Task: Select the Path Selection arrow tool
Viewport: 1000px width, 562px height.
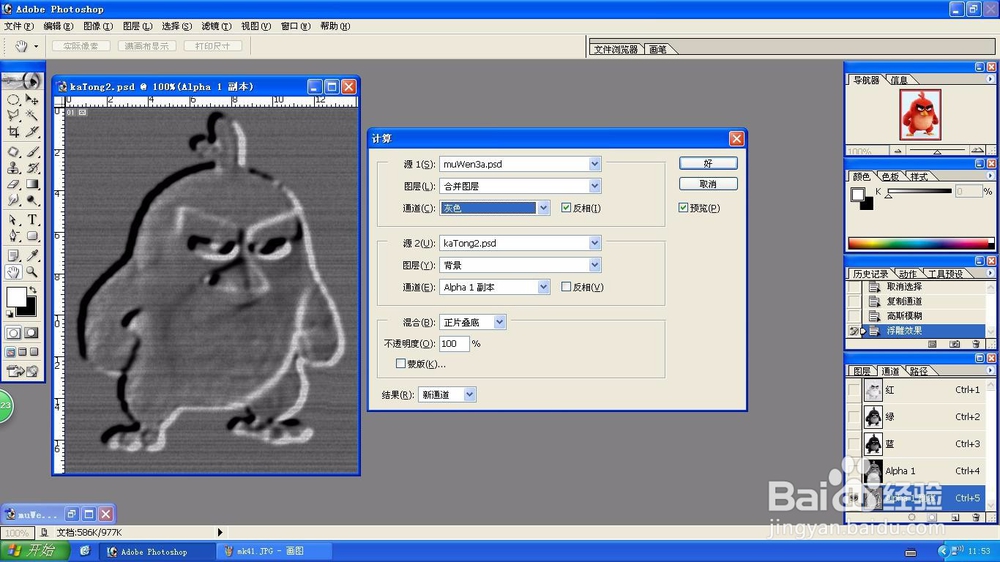Action: coord(13,220)
